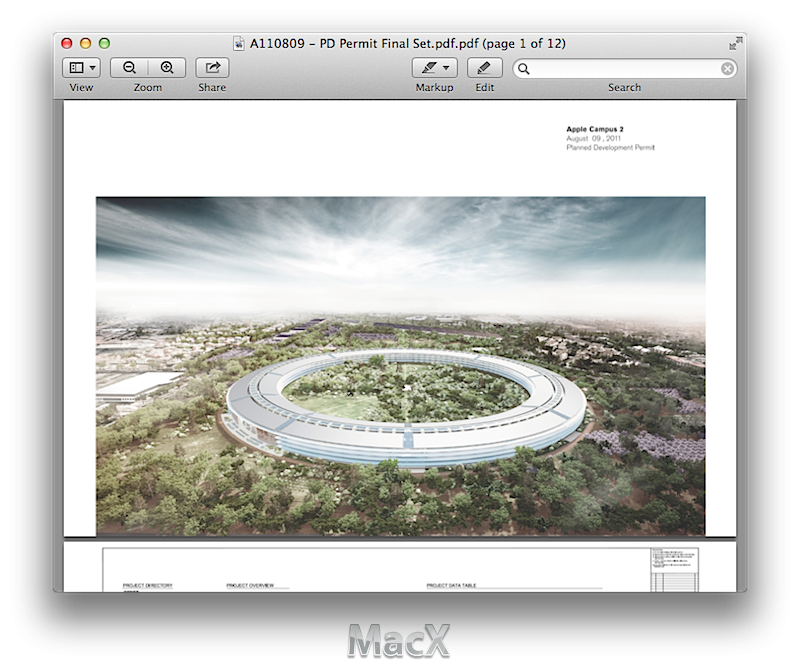
Task: Select the second page preview at window bottom
Action: tap(400, 568)
